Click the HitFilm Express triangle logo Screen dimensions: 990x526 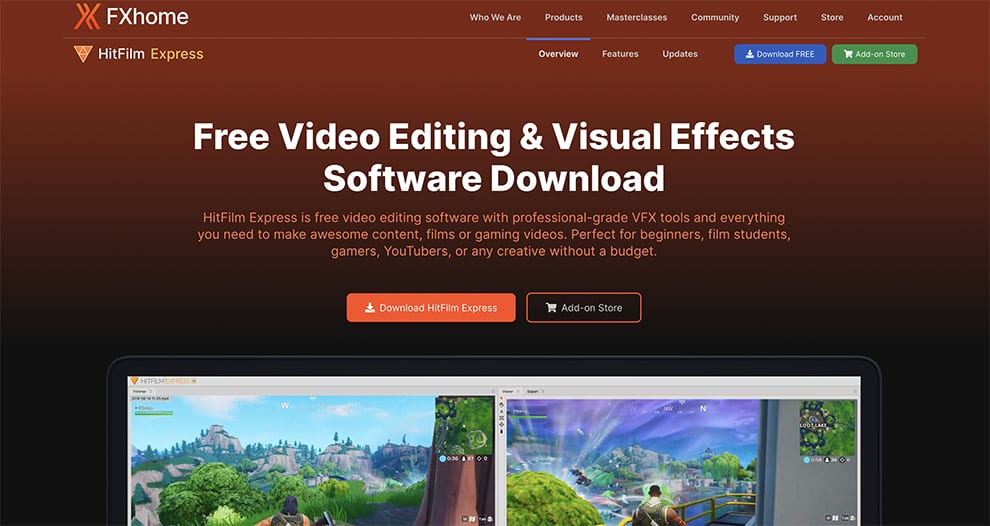pos(83,54)
